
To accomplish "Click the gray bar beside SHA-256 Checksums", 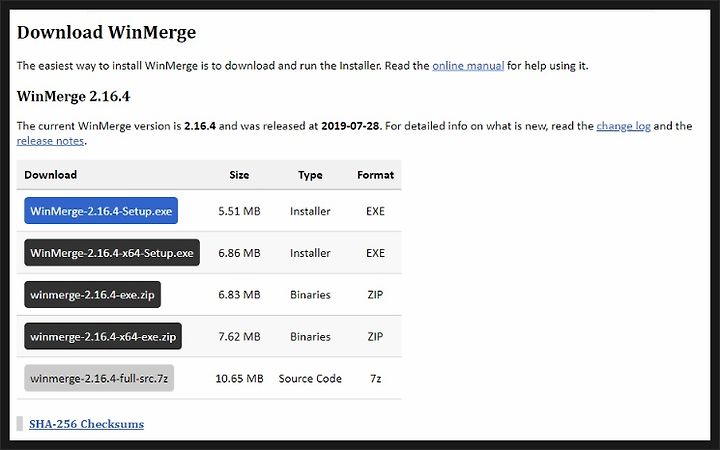I will coord(20,423).
